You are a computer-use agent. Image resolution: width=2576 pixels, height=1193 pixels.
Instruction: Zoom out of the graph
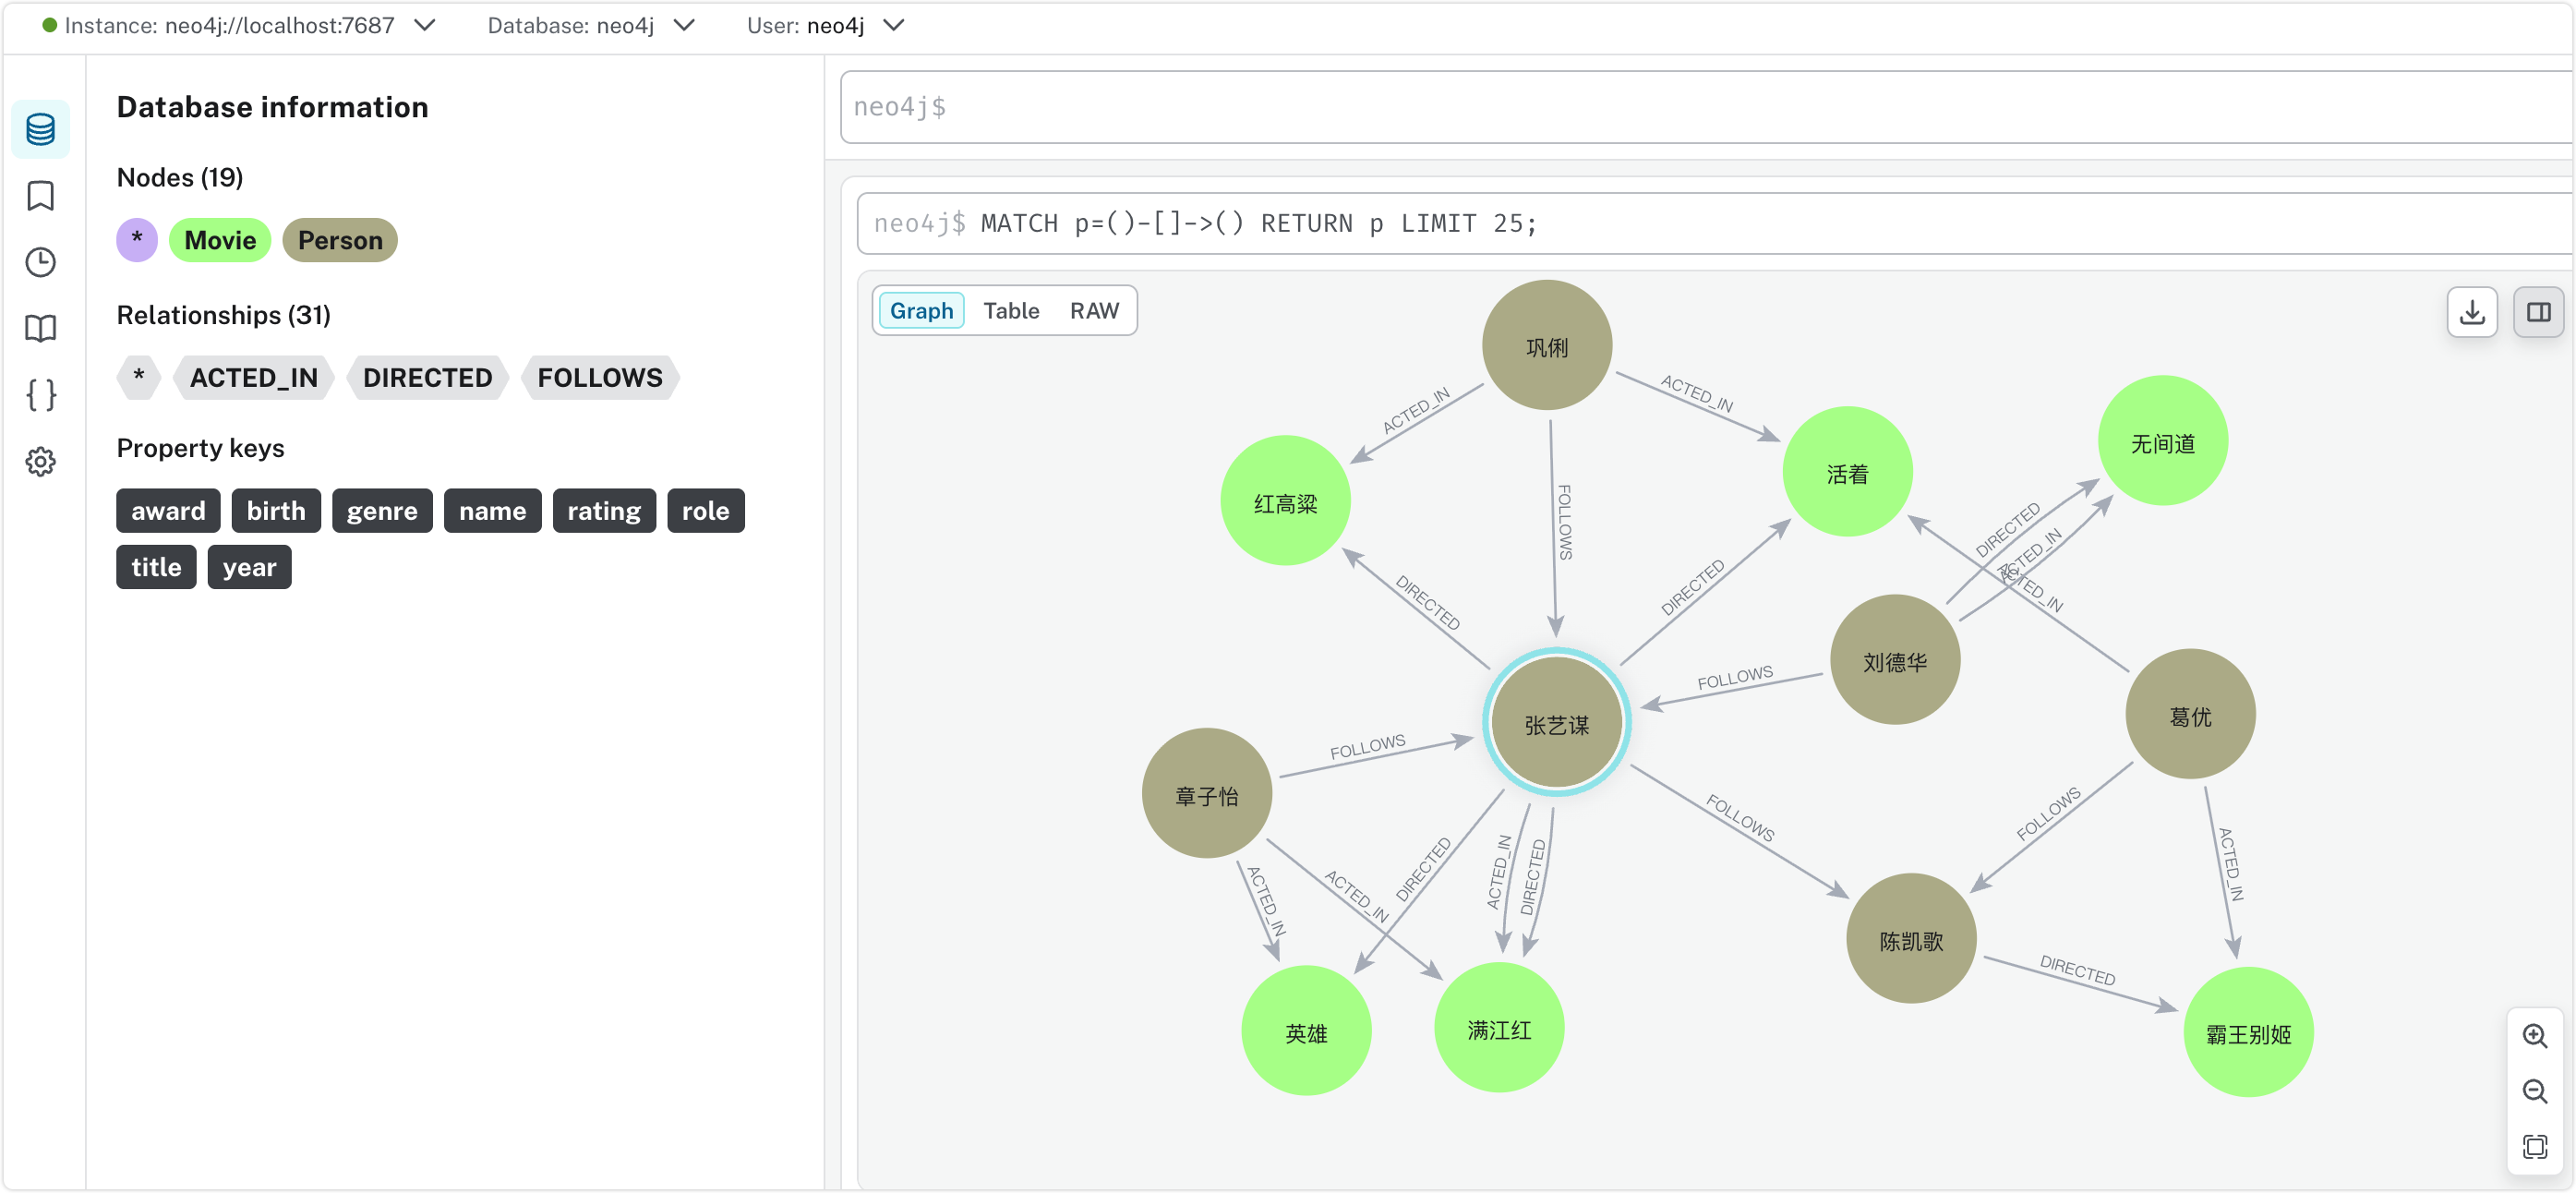coord(2534,1091)
